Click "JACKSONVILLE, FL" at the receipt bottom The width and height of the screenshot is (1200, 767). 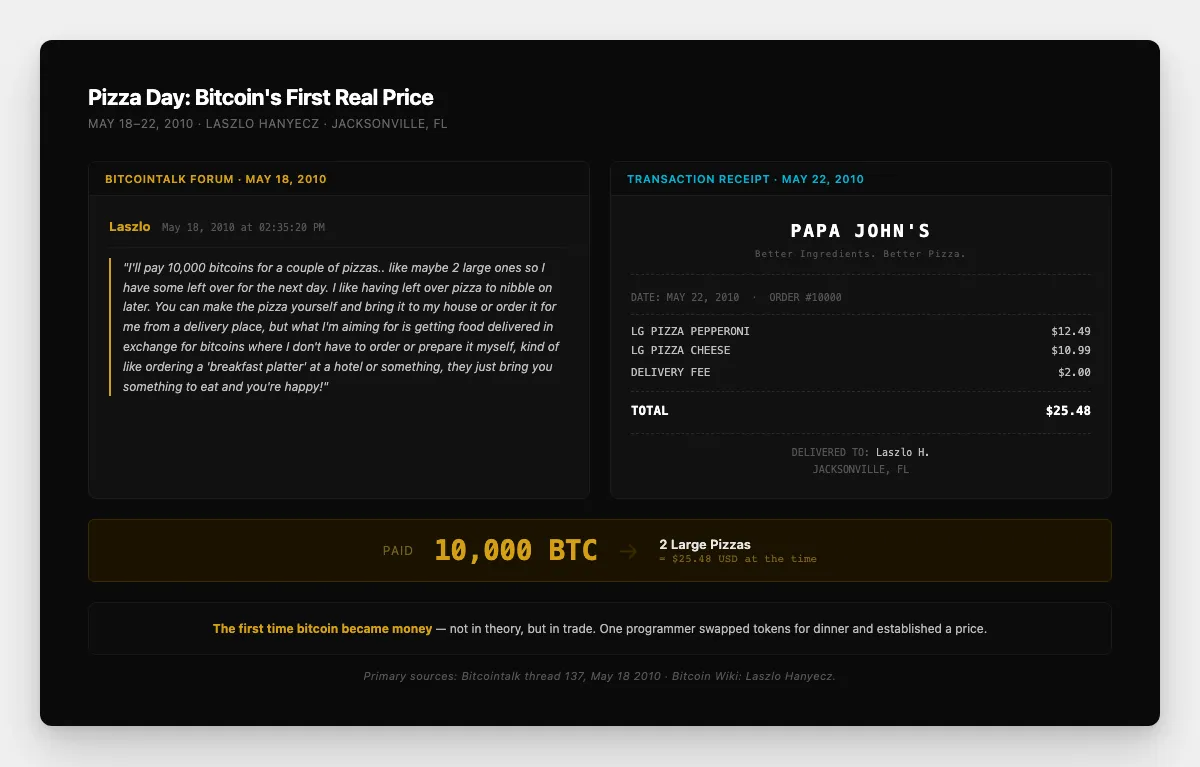coord(860,469)
